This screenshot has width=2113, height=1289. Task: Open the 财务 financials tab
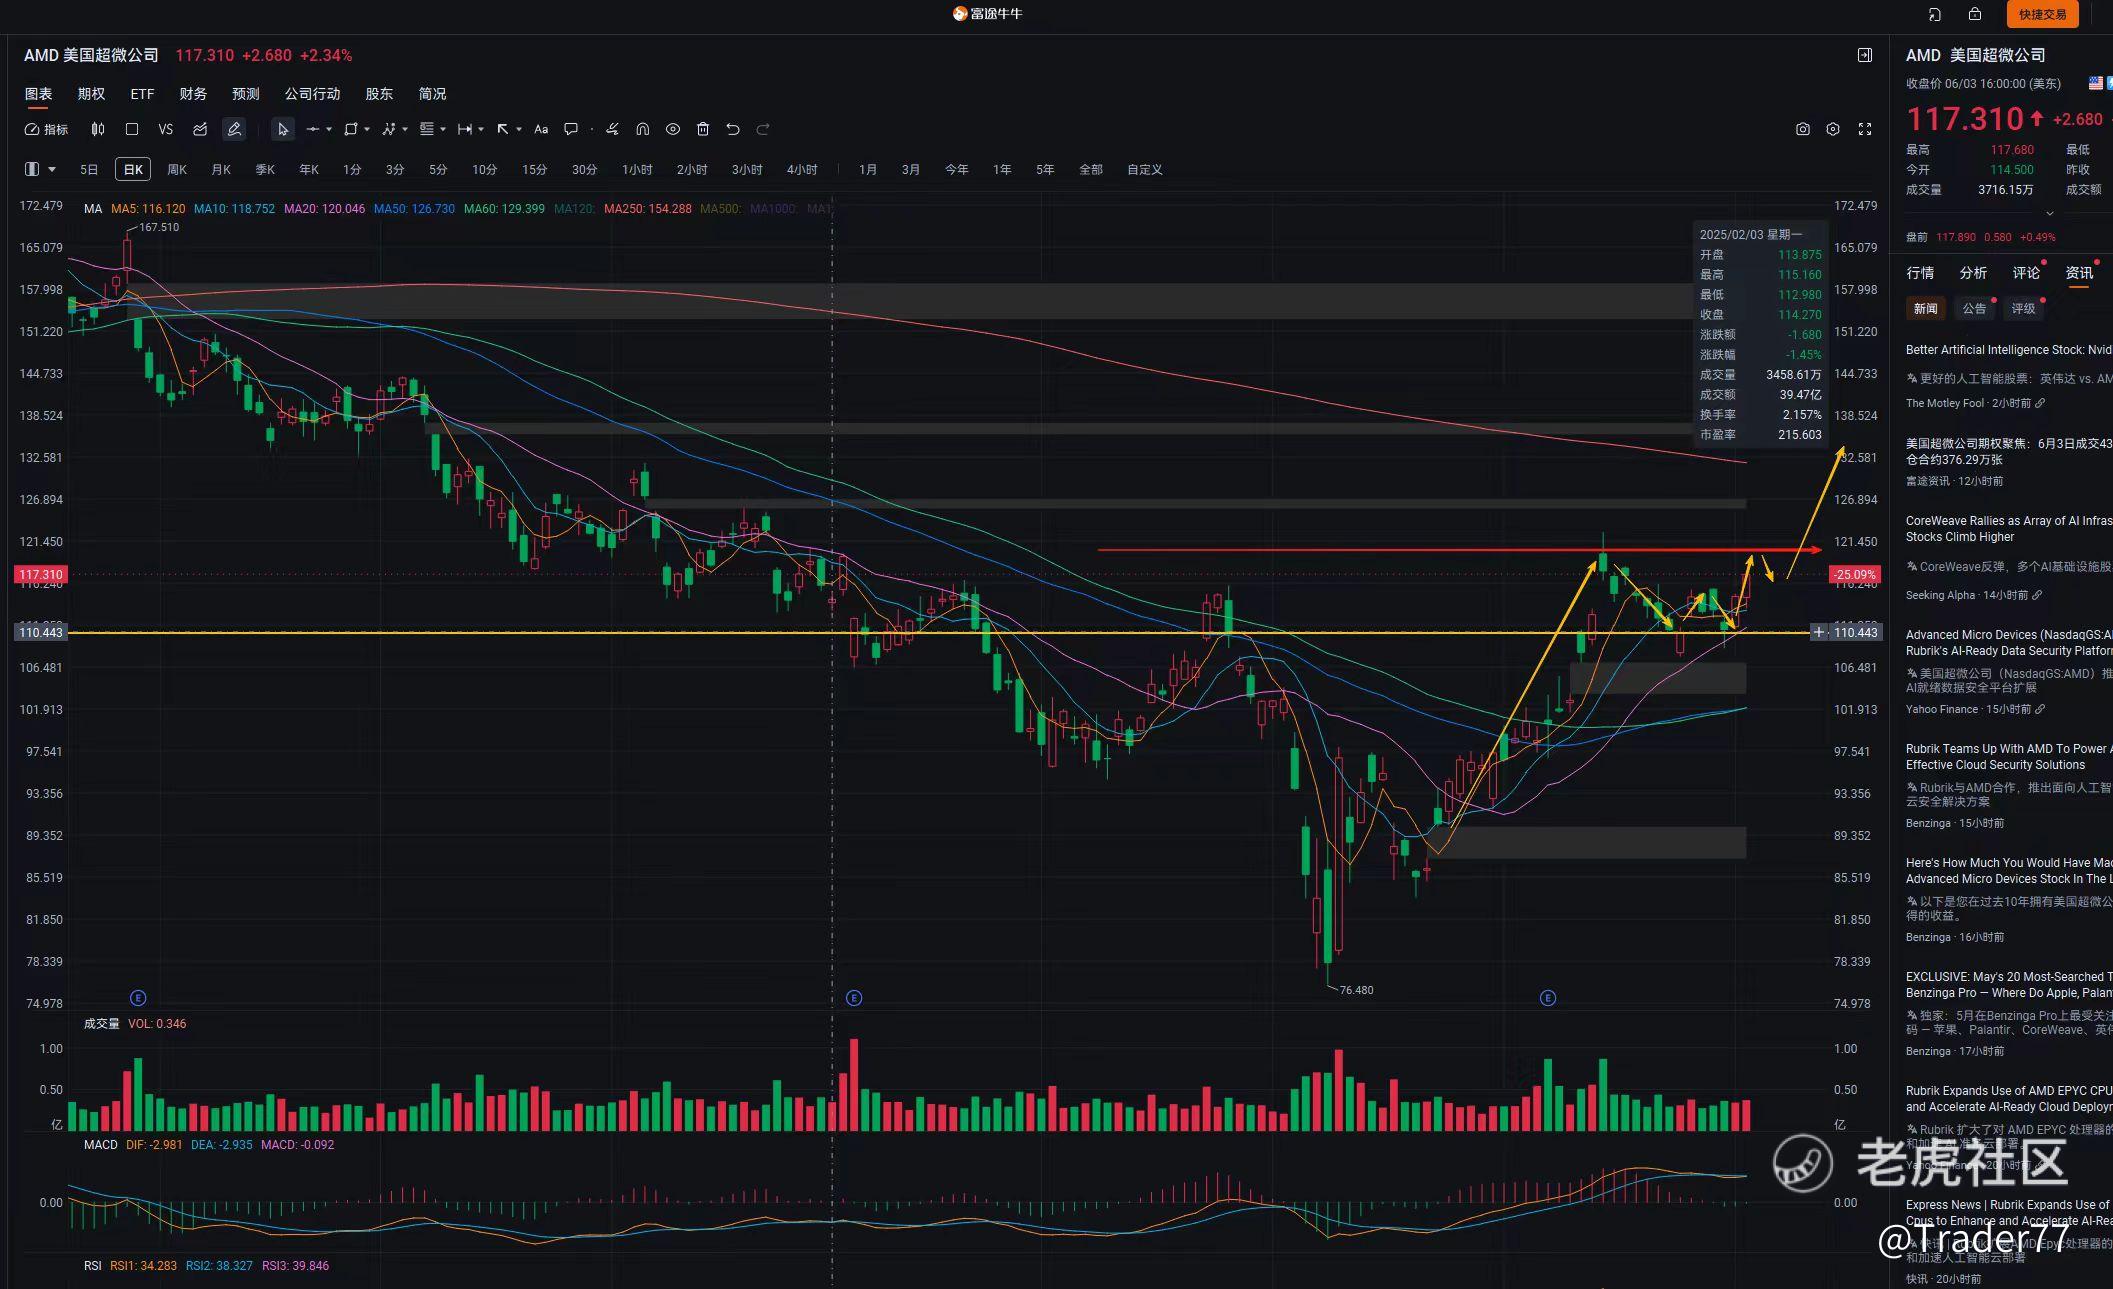tap(193, 94)
